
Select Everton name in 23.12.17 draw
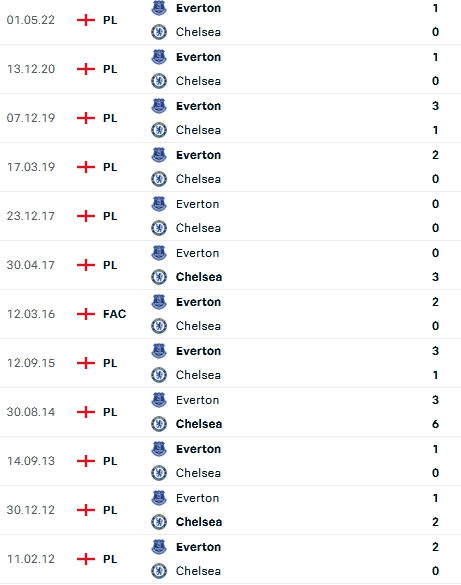(197, 204)
